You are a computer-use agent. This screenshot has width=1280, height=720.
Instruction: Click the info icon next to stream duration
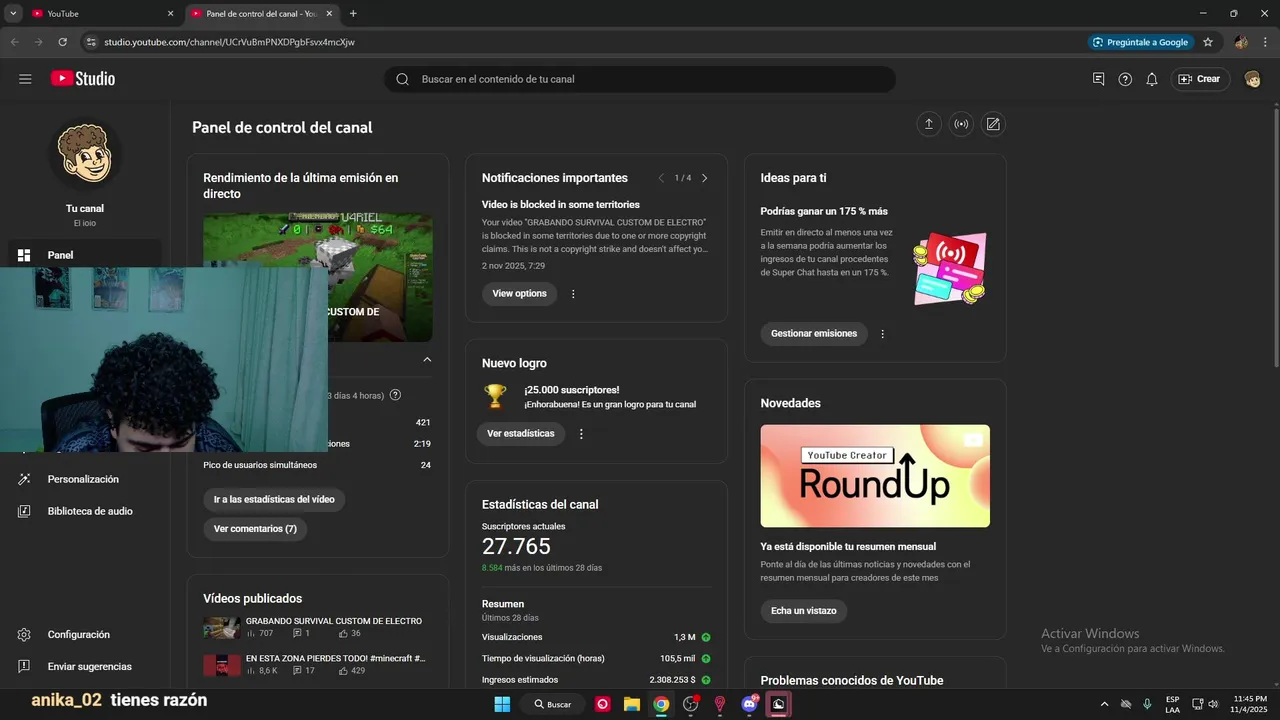coord(395,395)
